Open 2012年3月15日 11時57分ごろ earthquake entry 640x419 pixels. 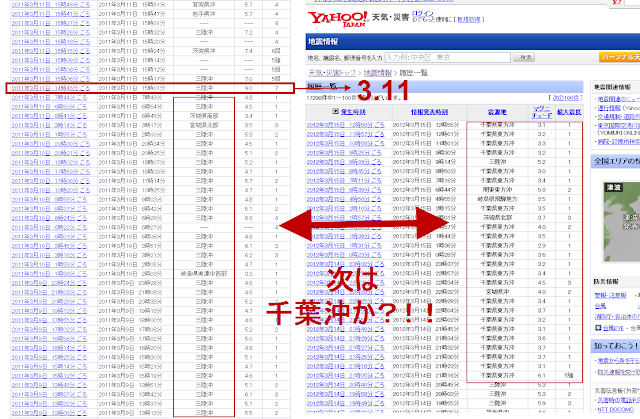point(345,134)
